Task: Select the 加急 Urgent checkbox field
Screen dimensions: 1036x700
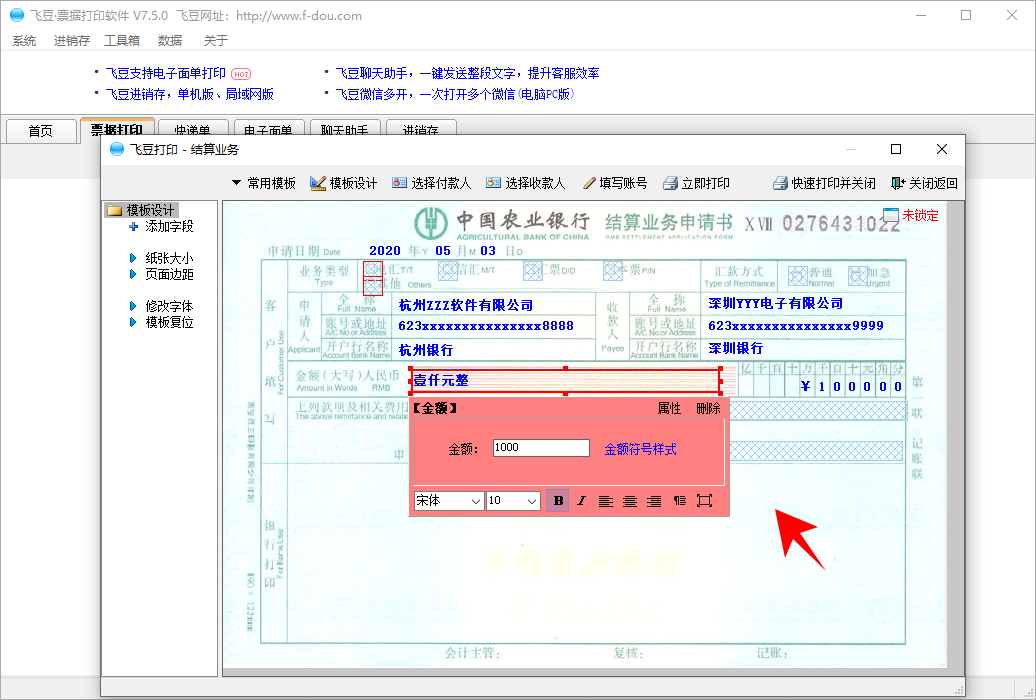Action: (858, 276)
